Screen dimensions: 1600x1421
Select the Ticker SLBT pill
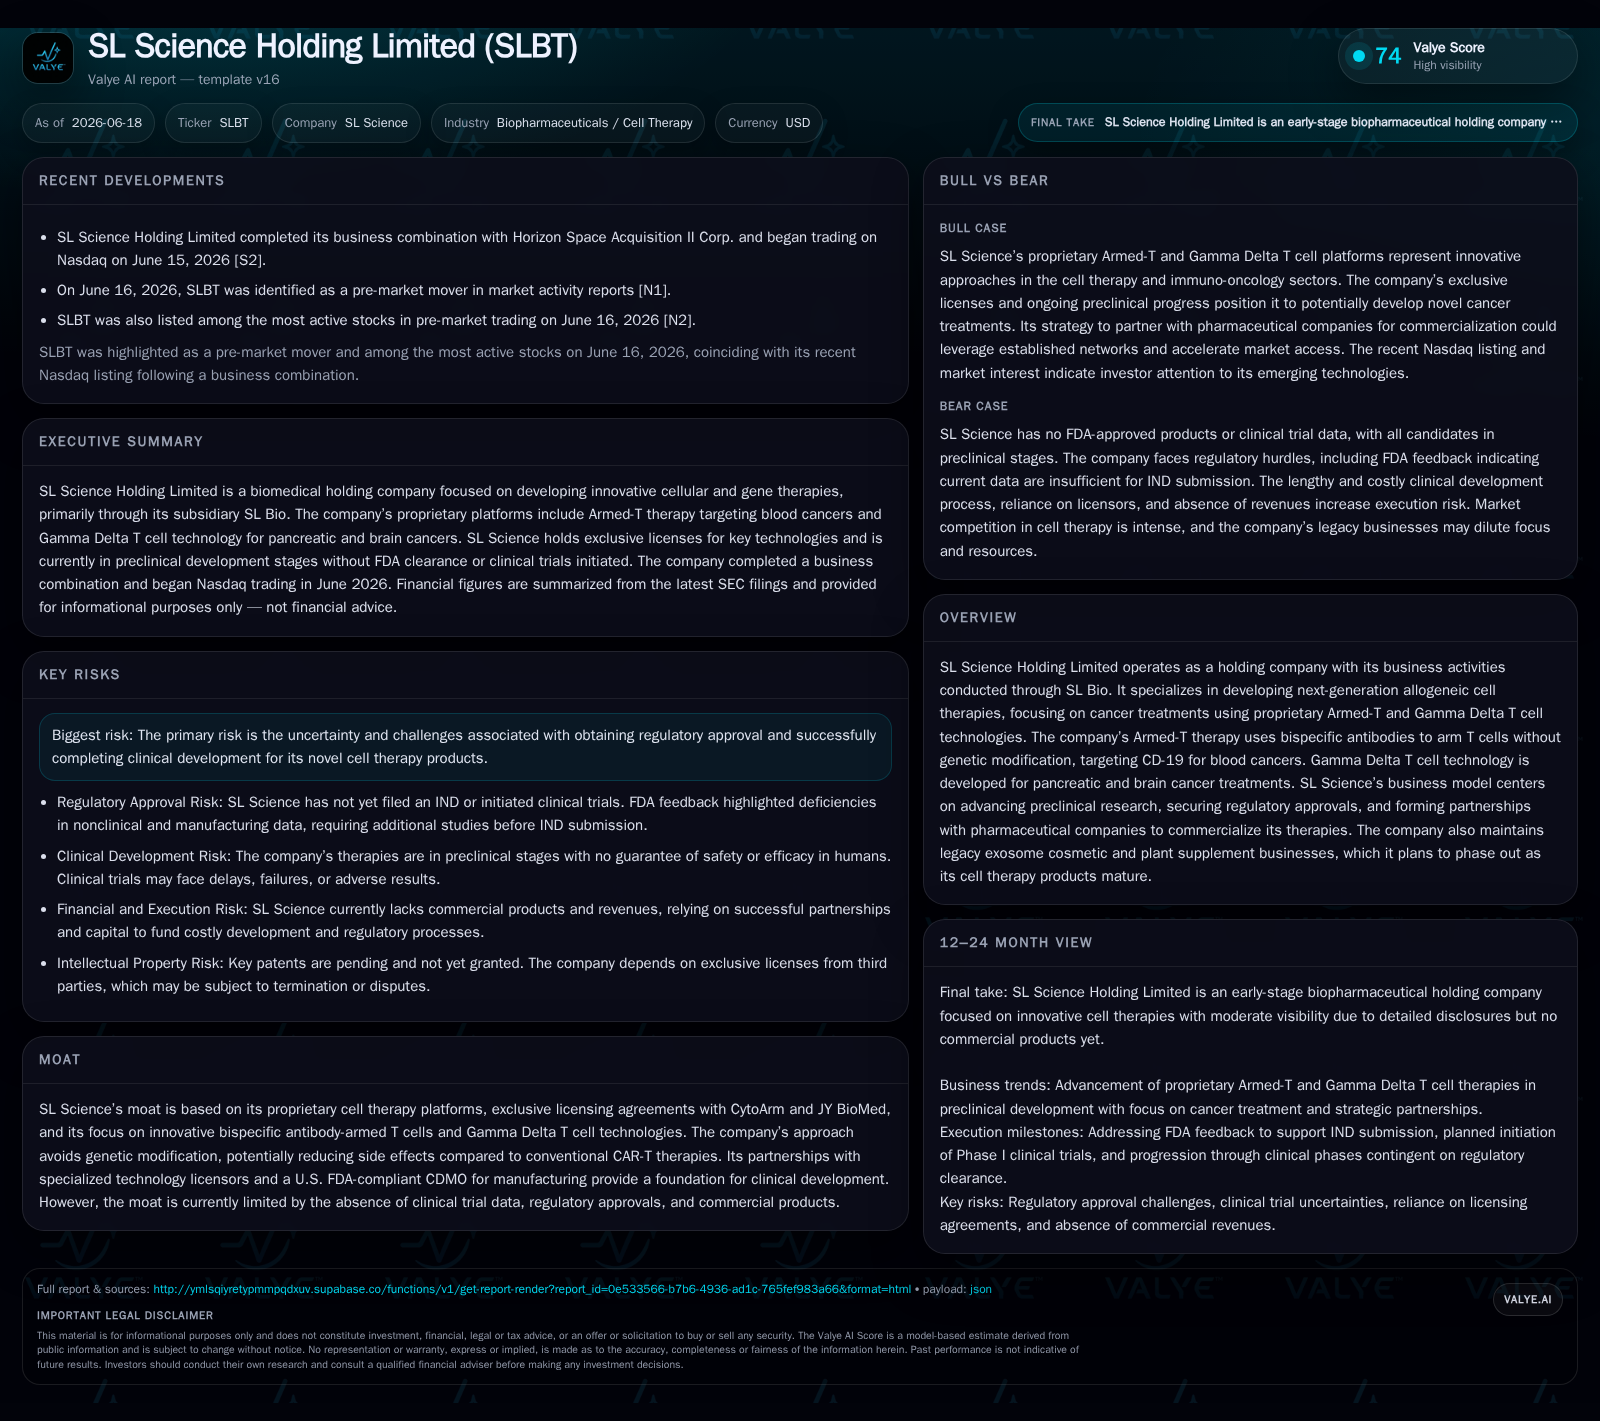click(x=213, y=123)
